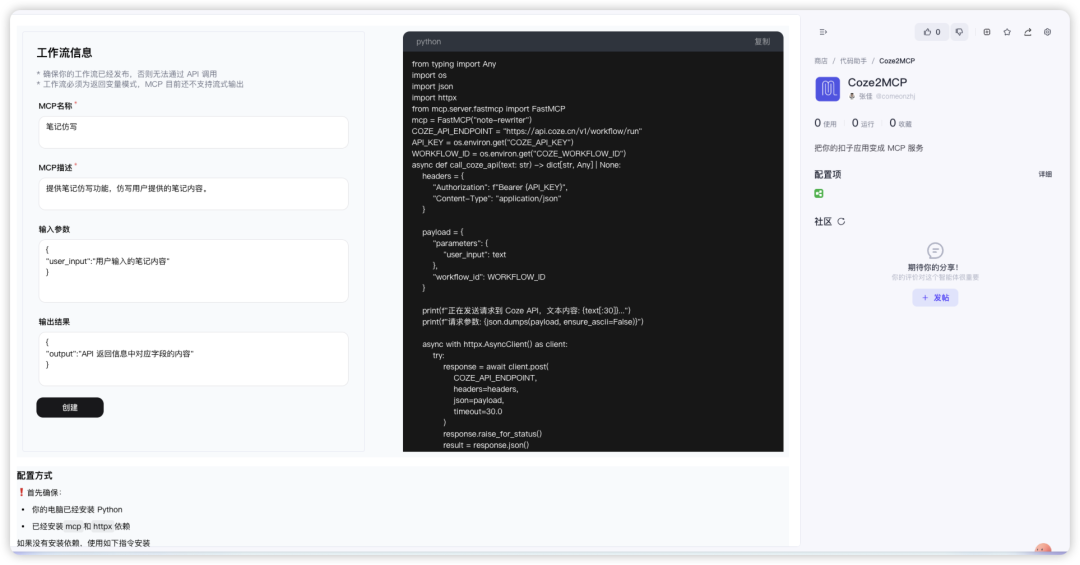
Task: Click the 创建 create button
Action: (70, 407)
